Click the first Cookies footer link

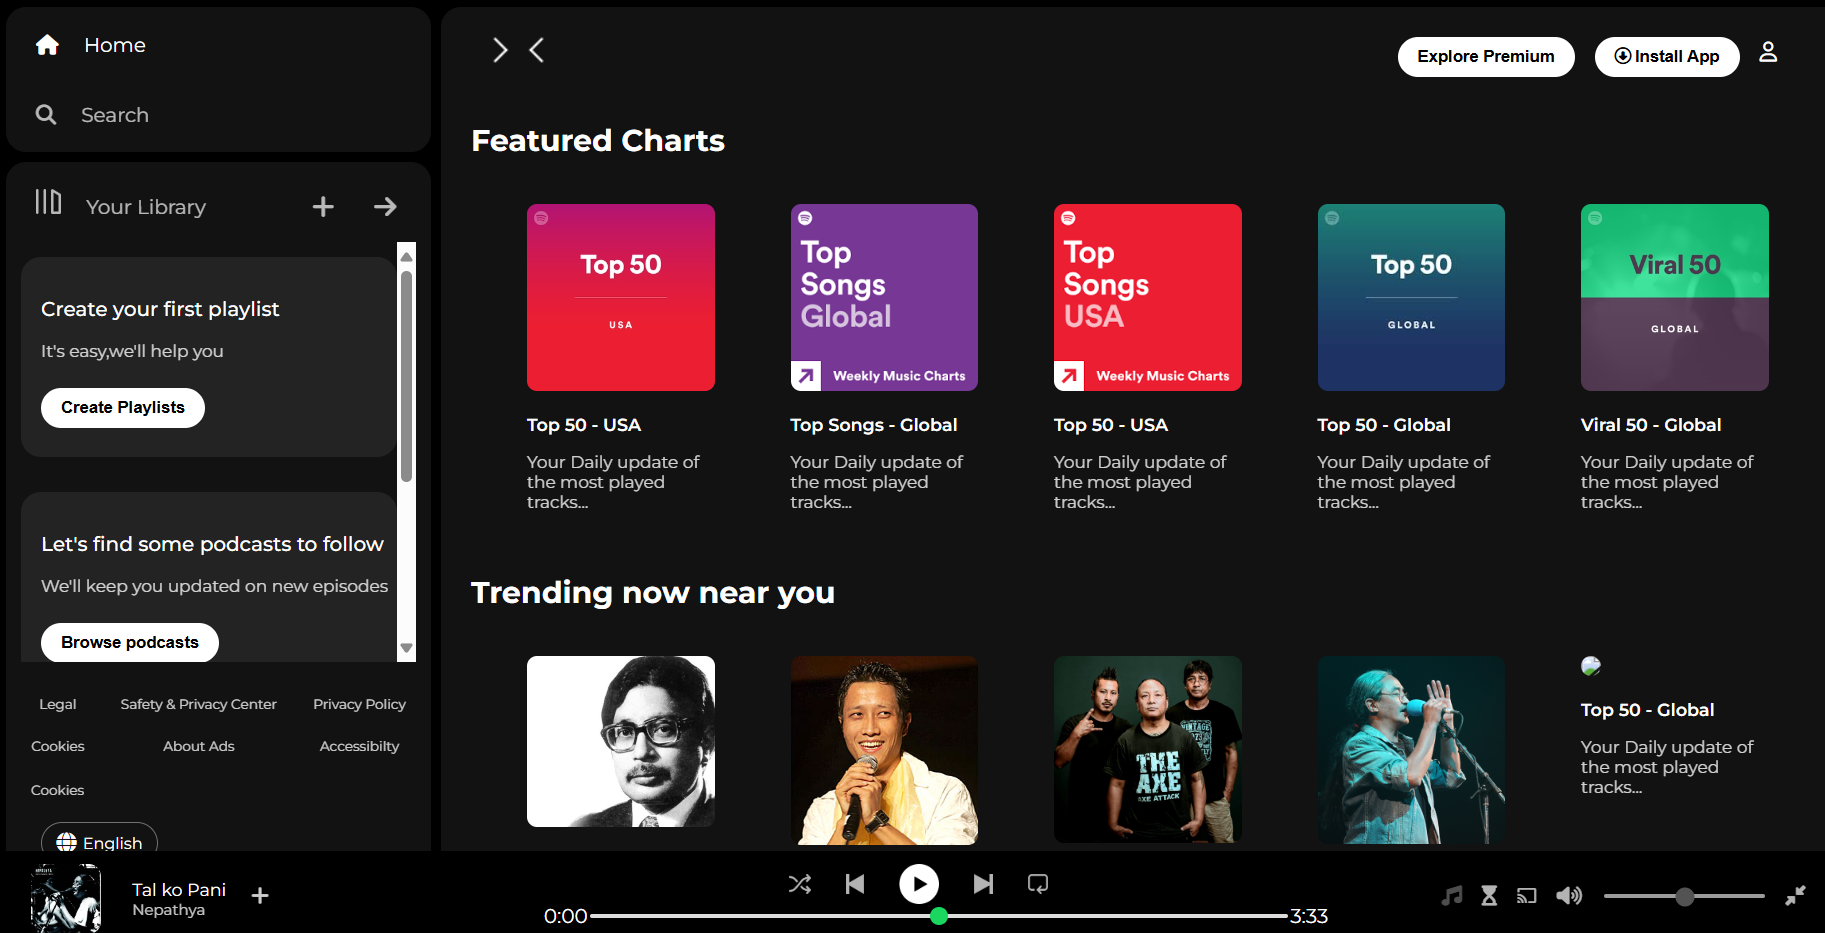(58, 746)
